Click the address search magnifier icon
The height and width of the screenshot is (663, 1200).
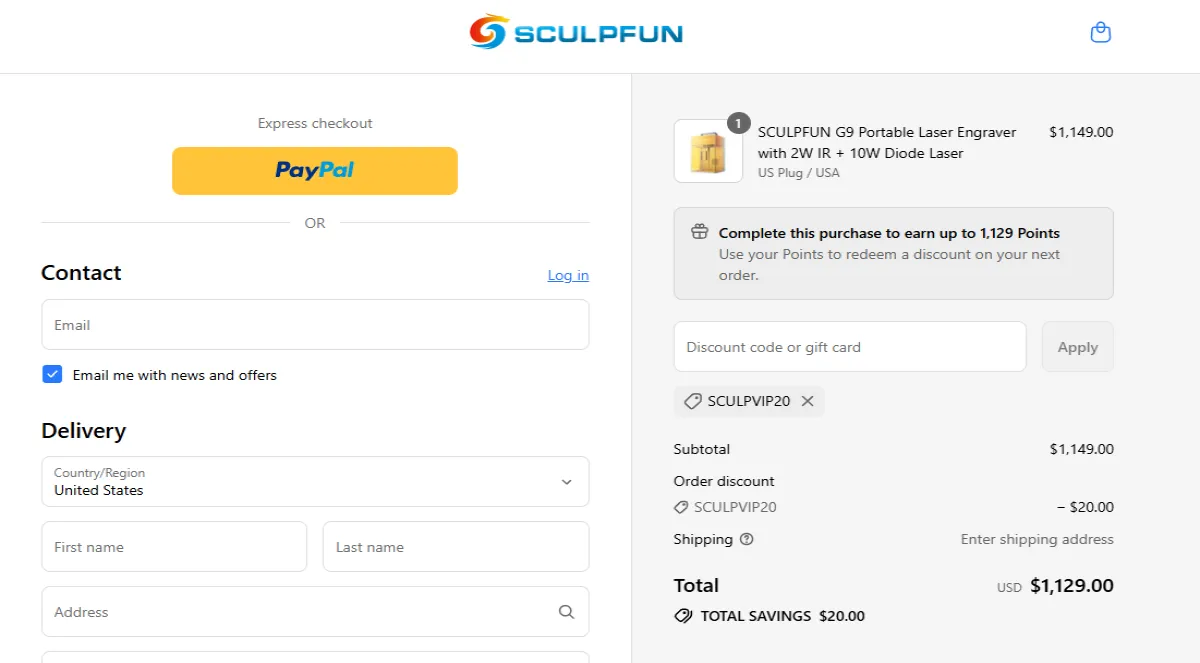566,612
